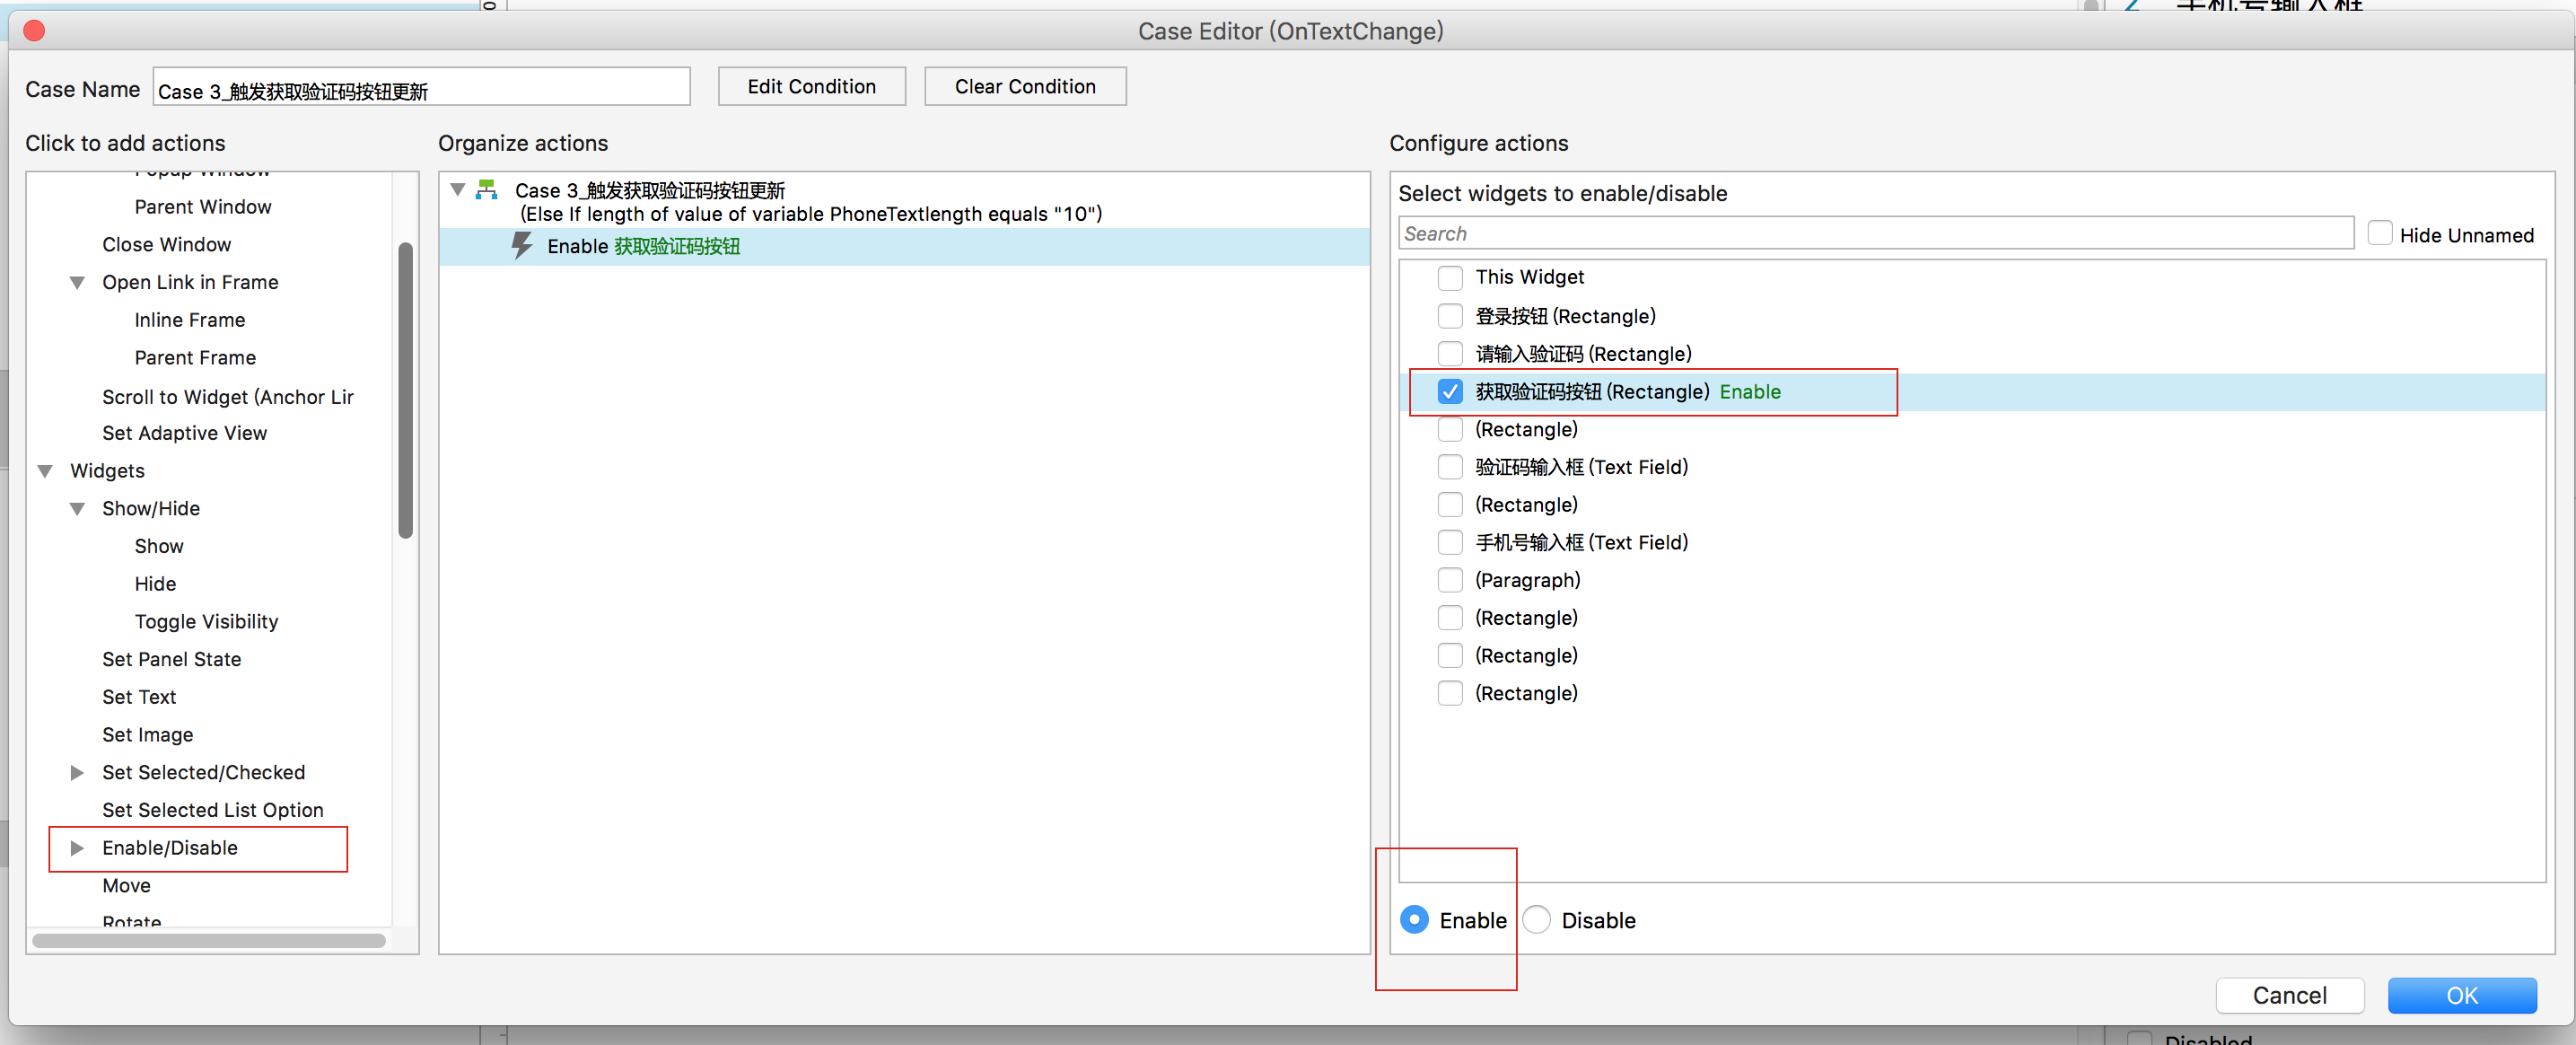Expand Set Selected/Checked actions

tap(77, 772)
